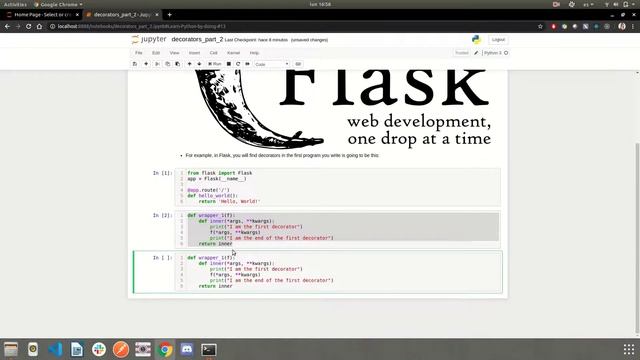Image resolution: width=640 pixels, height=360 pixels.
Task: Close the decorators_part_2 browser tab
Action: point(157,15)
